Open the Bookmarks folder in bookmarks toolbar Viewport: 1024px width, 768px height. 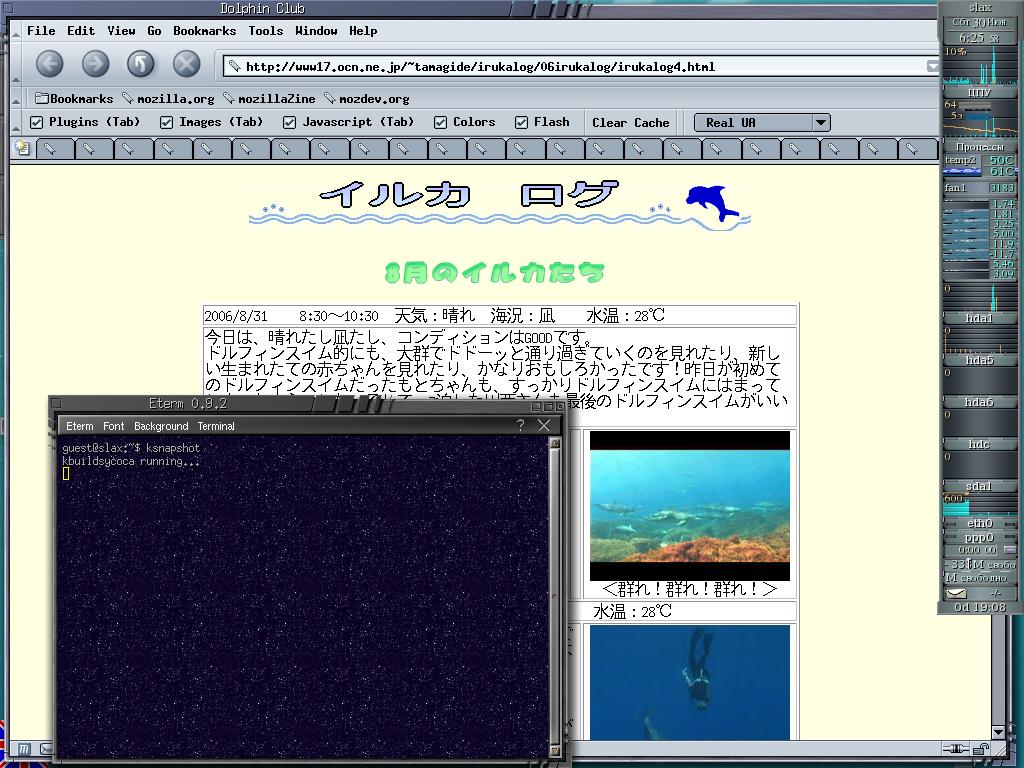[x=74, y=99]
